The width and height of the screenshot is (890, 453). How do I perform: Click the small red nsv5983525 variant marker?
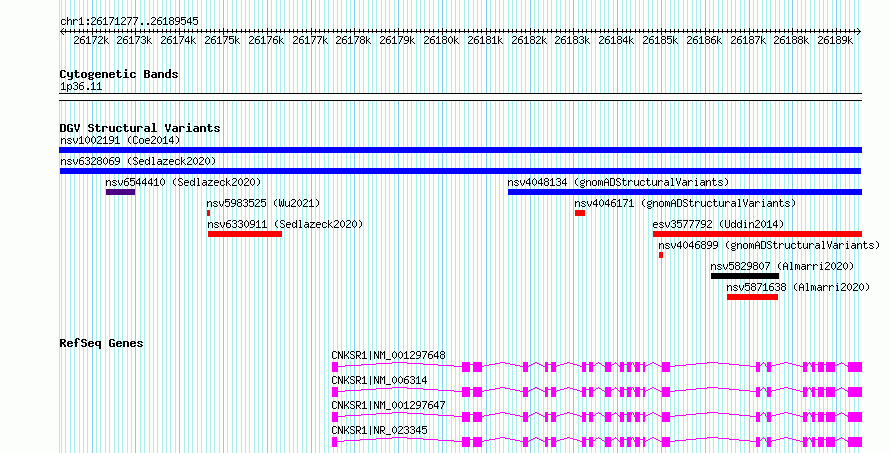(208, 213)
